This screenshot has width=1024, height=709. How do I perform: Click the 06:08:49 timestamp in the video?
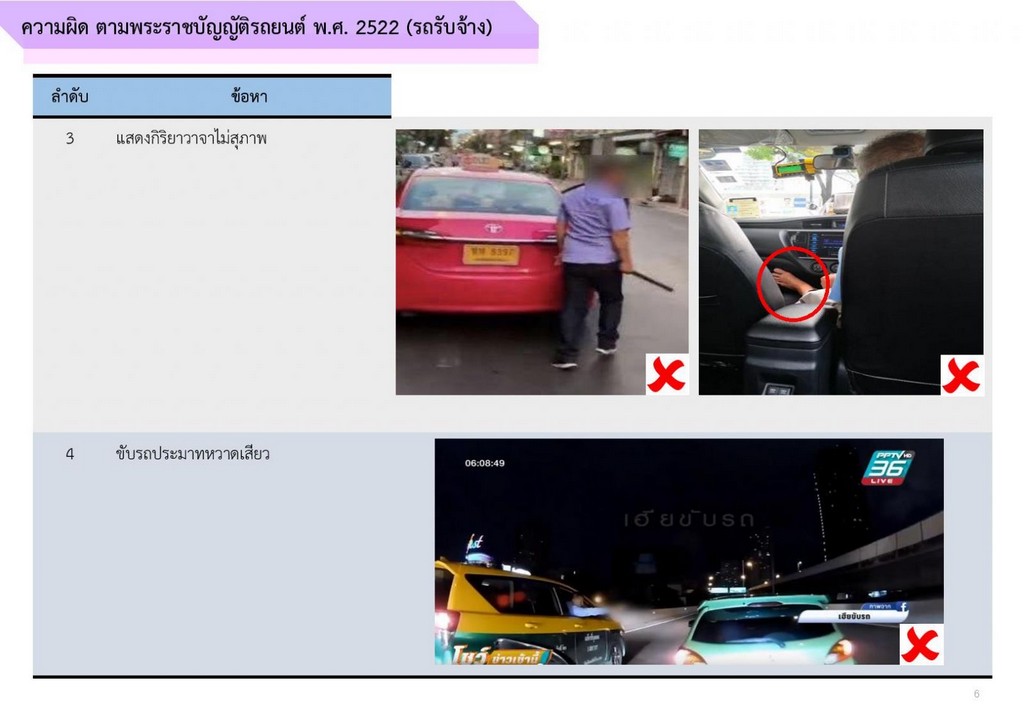tap(485, 463)
